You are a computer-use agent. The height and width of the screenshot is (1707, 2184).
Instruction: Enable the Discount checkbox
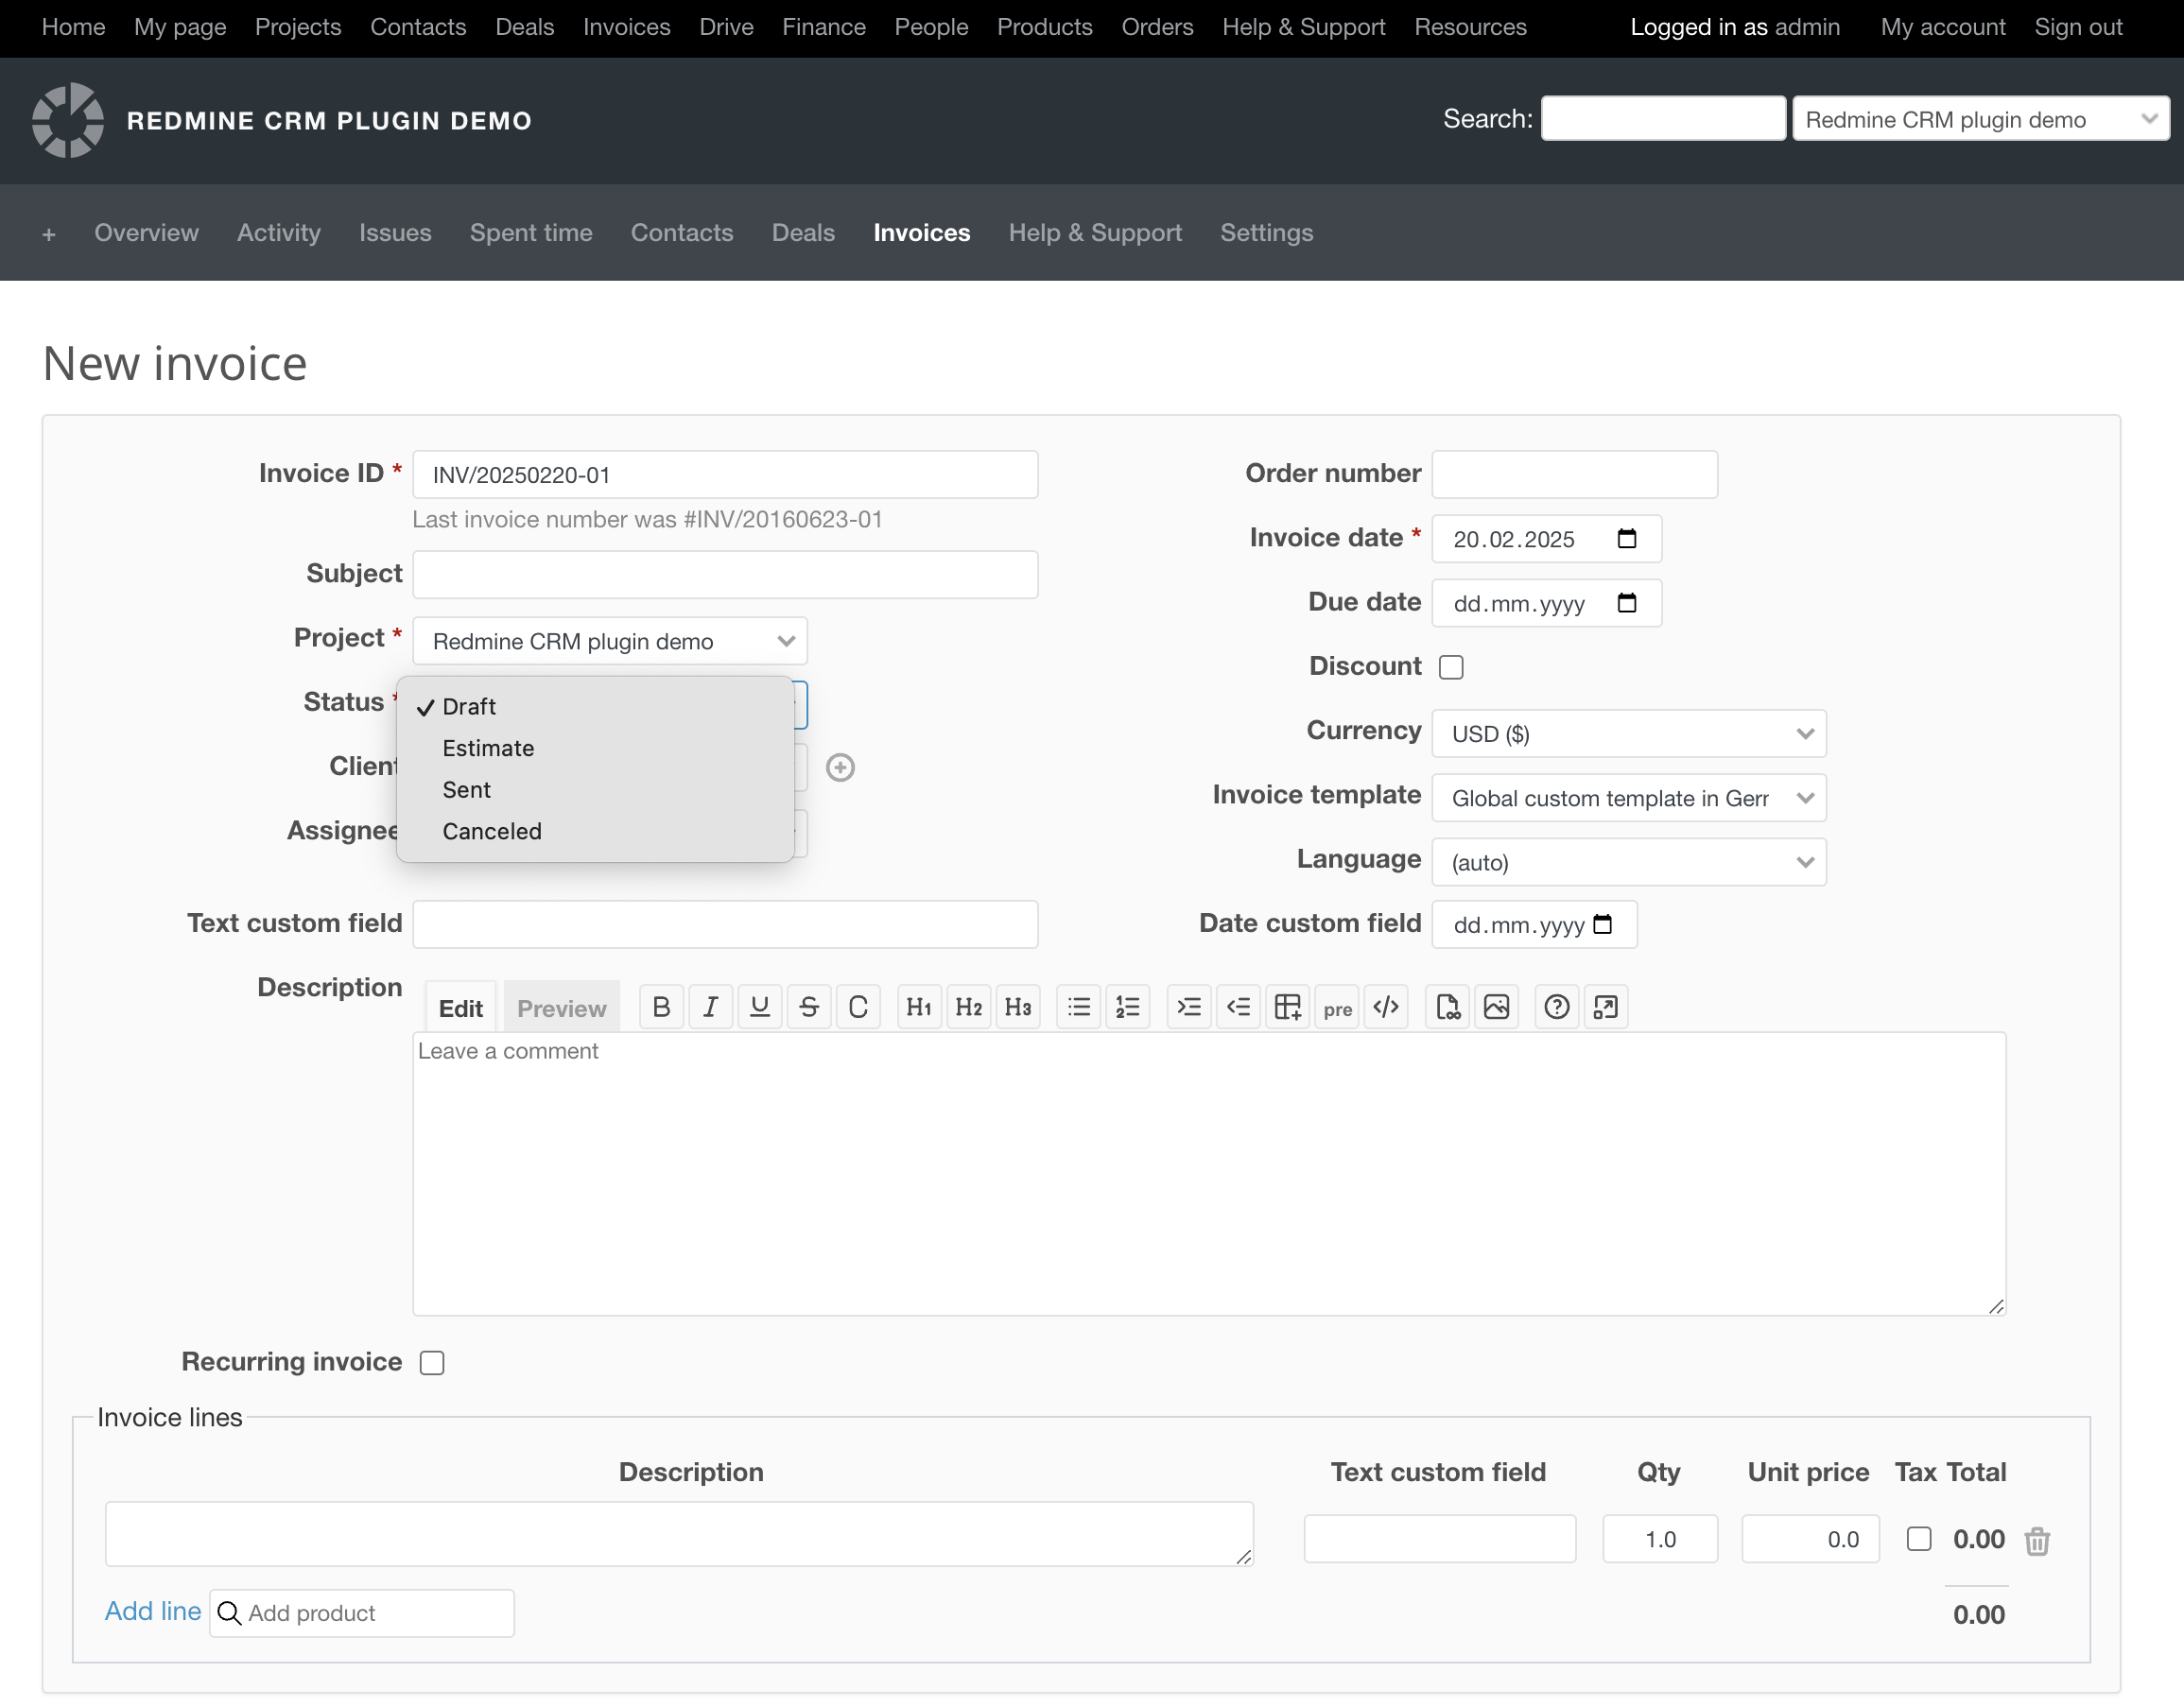click(x=1451, y=667)
